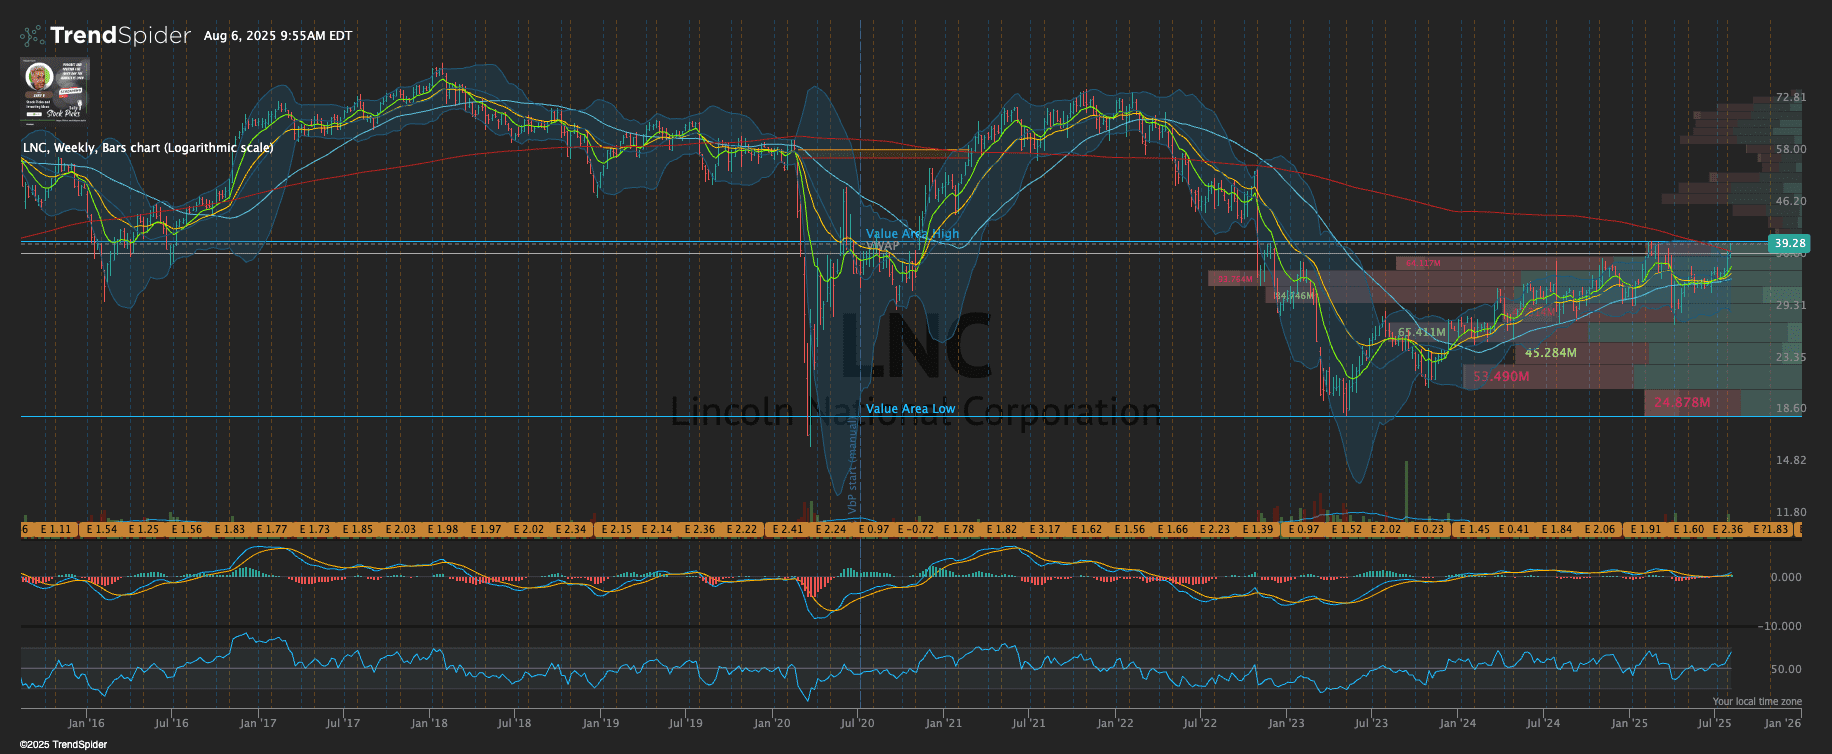Click the Value Area Low label
Viewport: 1832px width, 754px height.
(x=910, y=409)
